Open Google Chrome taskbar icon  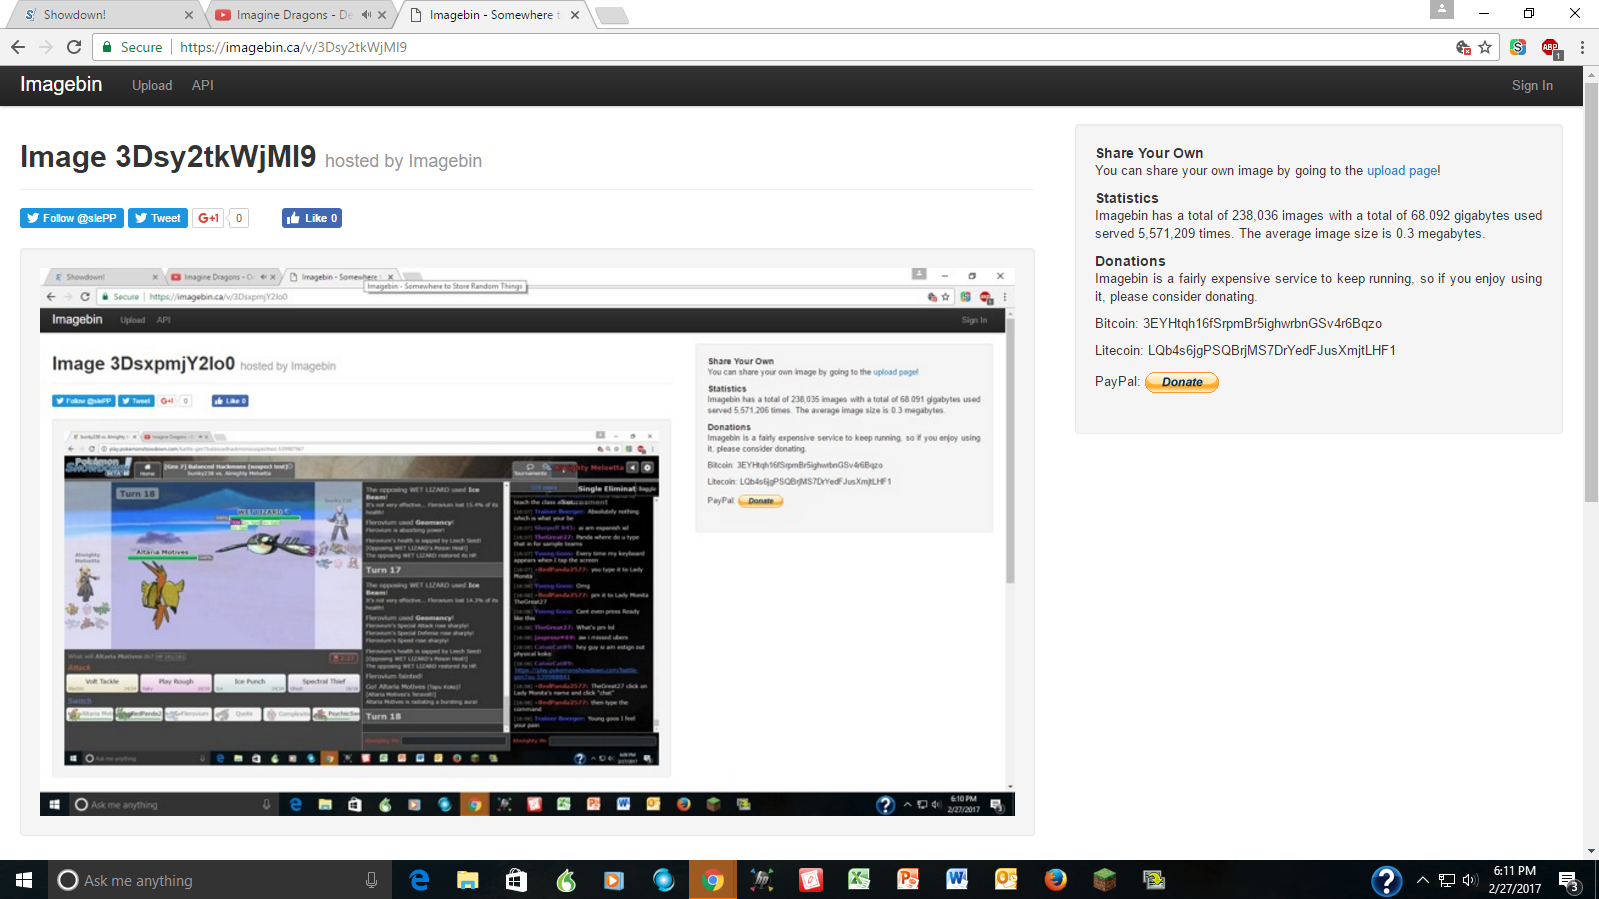pos(712,880)
